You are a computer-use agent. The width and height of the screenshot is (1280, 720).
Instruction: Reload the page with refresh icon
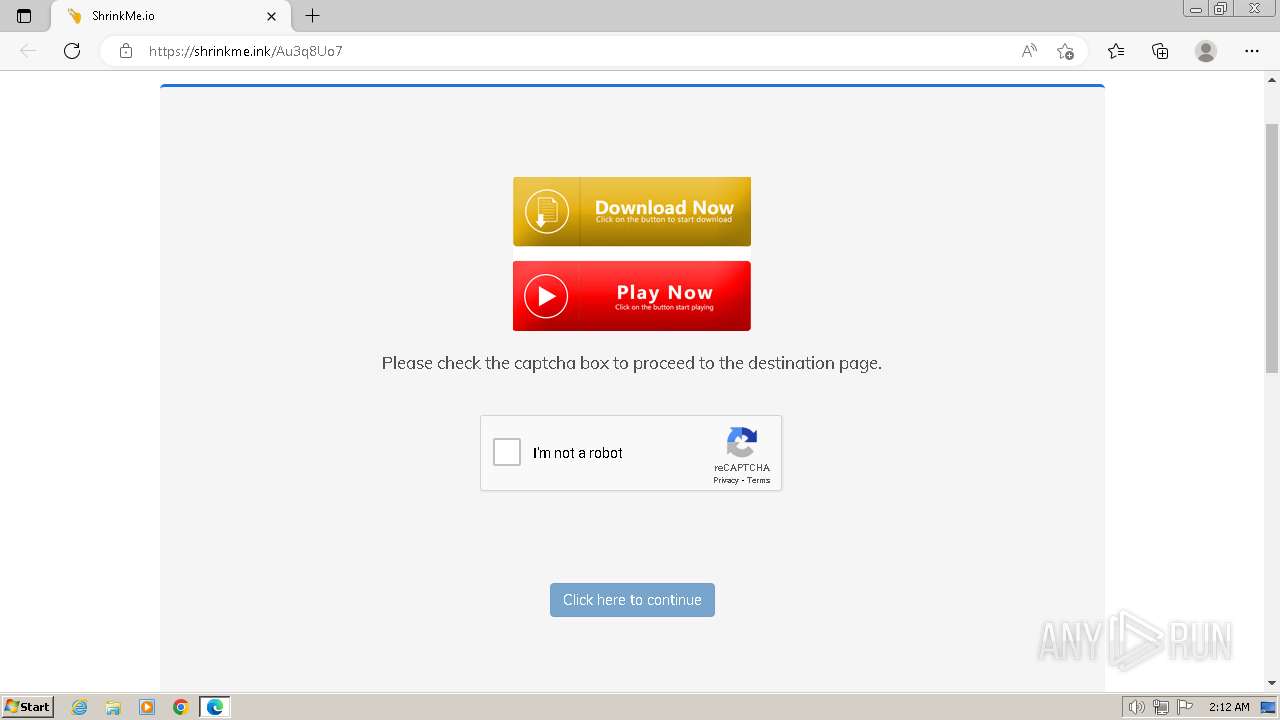(72, 51)
